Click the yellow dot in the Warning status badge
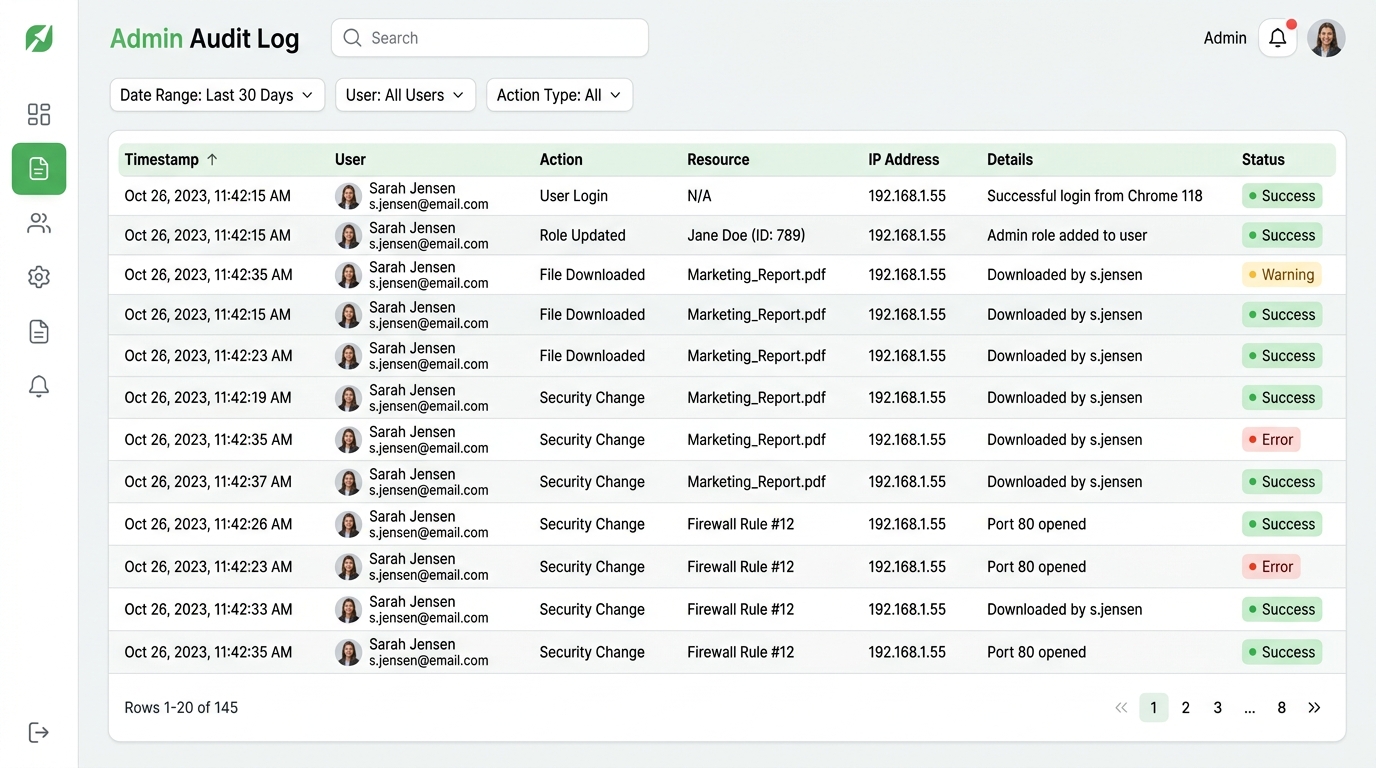The image size is (1376, 768). [x=1252, y=275]
